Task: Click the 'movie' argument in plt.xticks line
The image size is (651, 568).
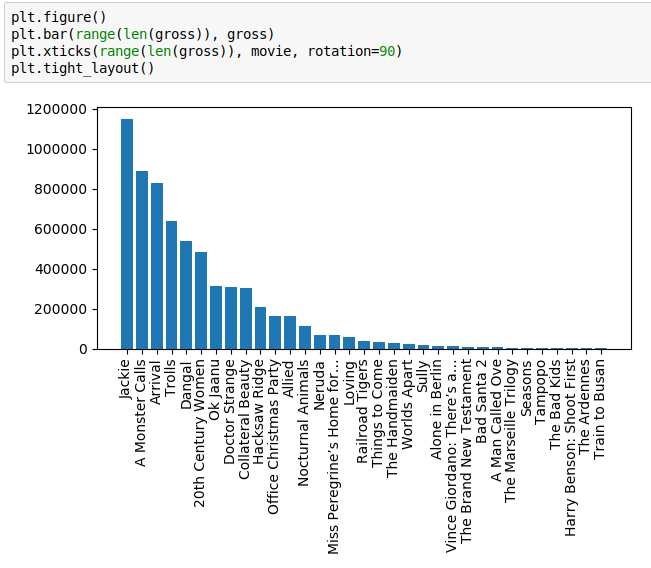Action: (271, 51)
